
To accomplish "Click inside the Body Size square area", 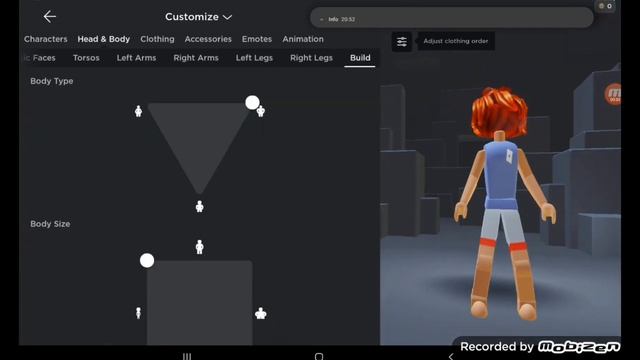I will [200, 303].
